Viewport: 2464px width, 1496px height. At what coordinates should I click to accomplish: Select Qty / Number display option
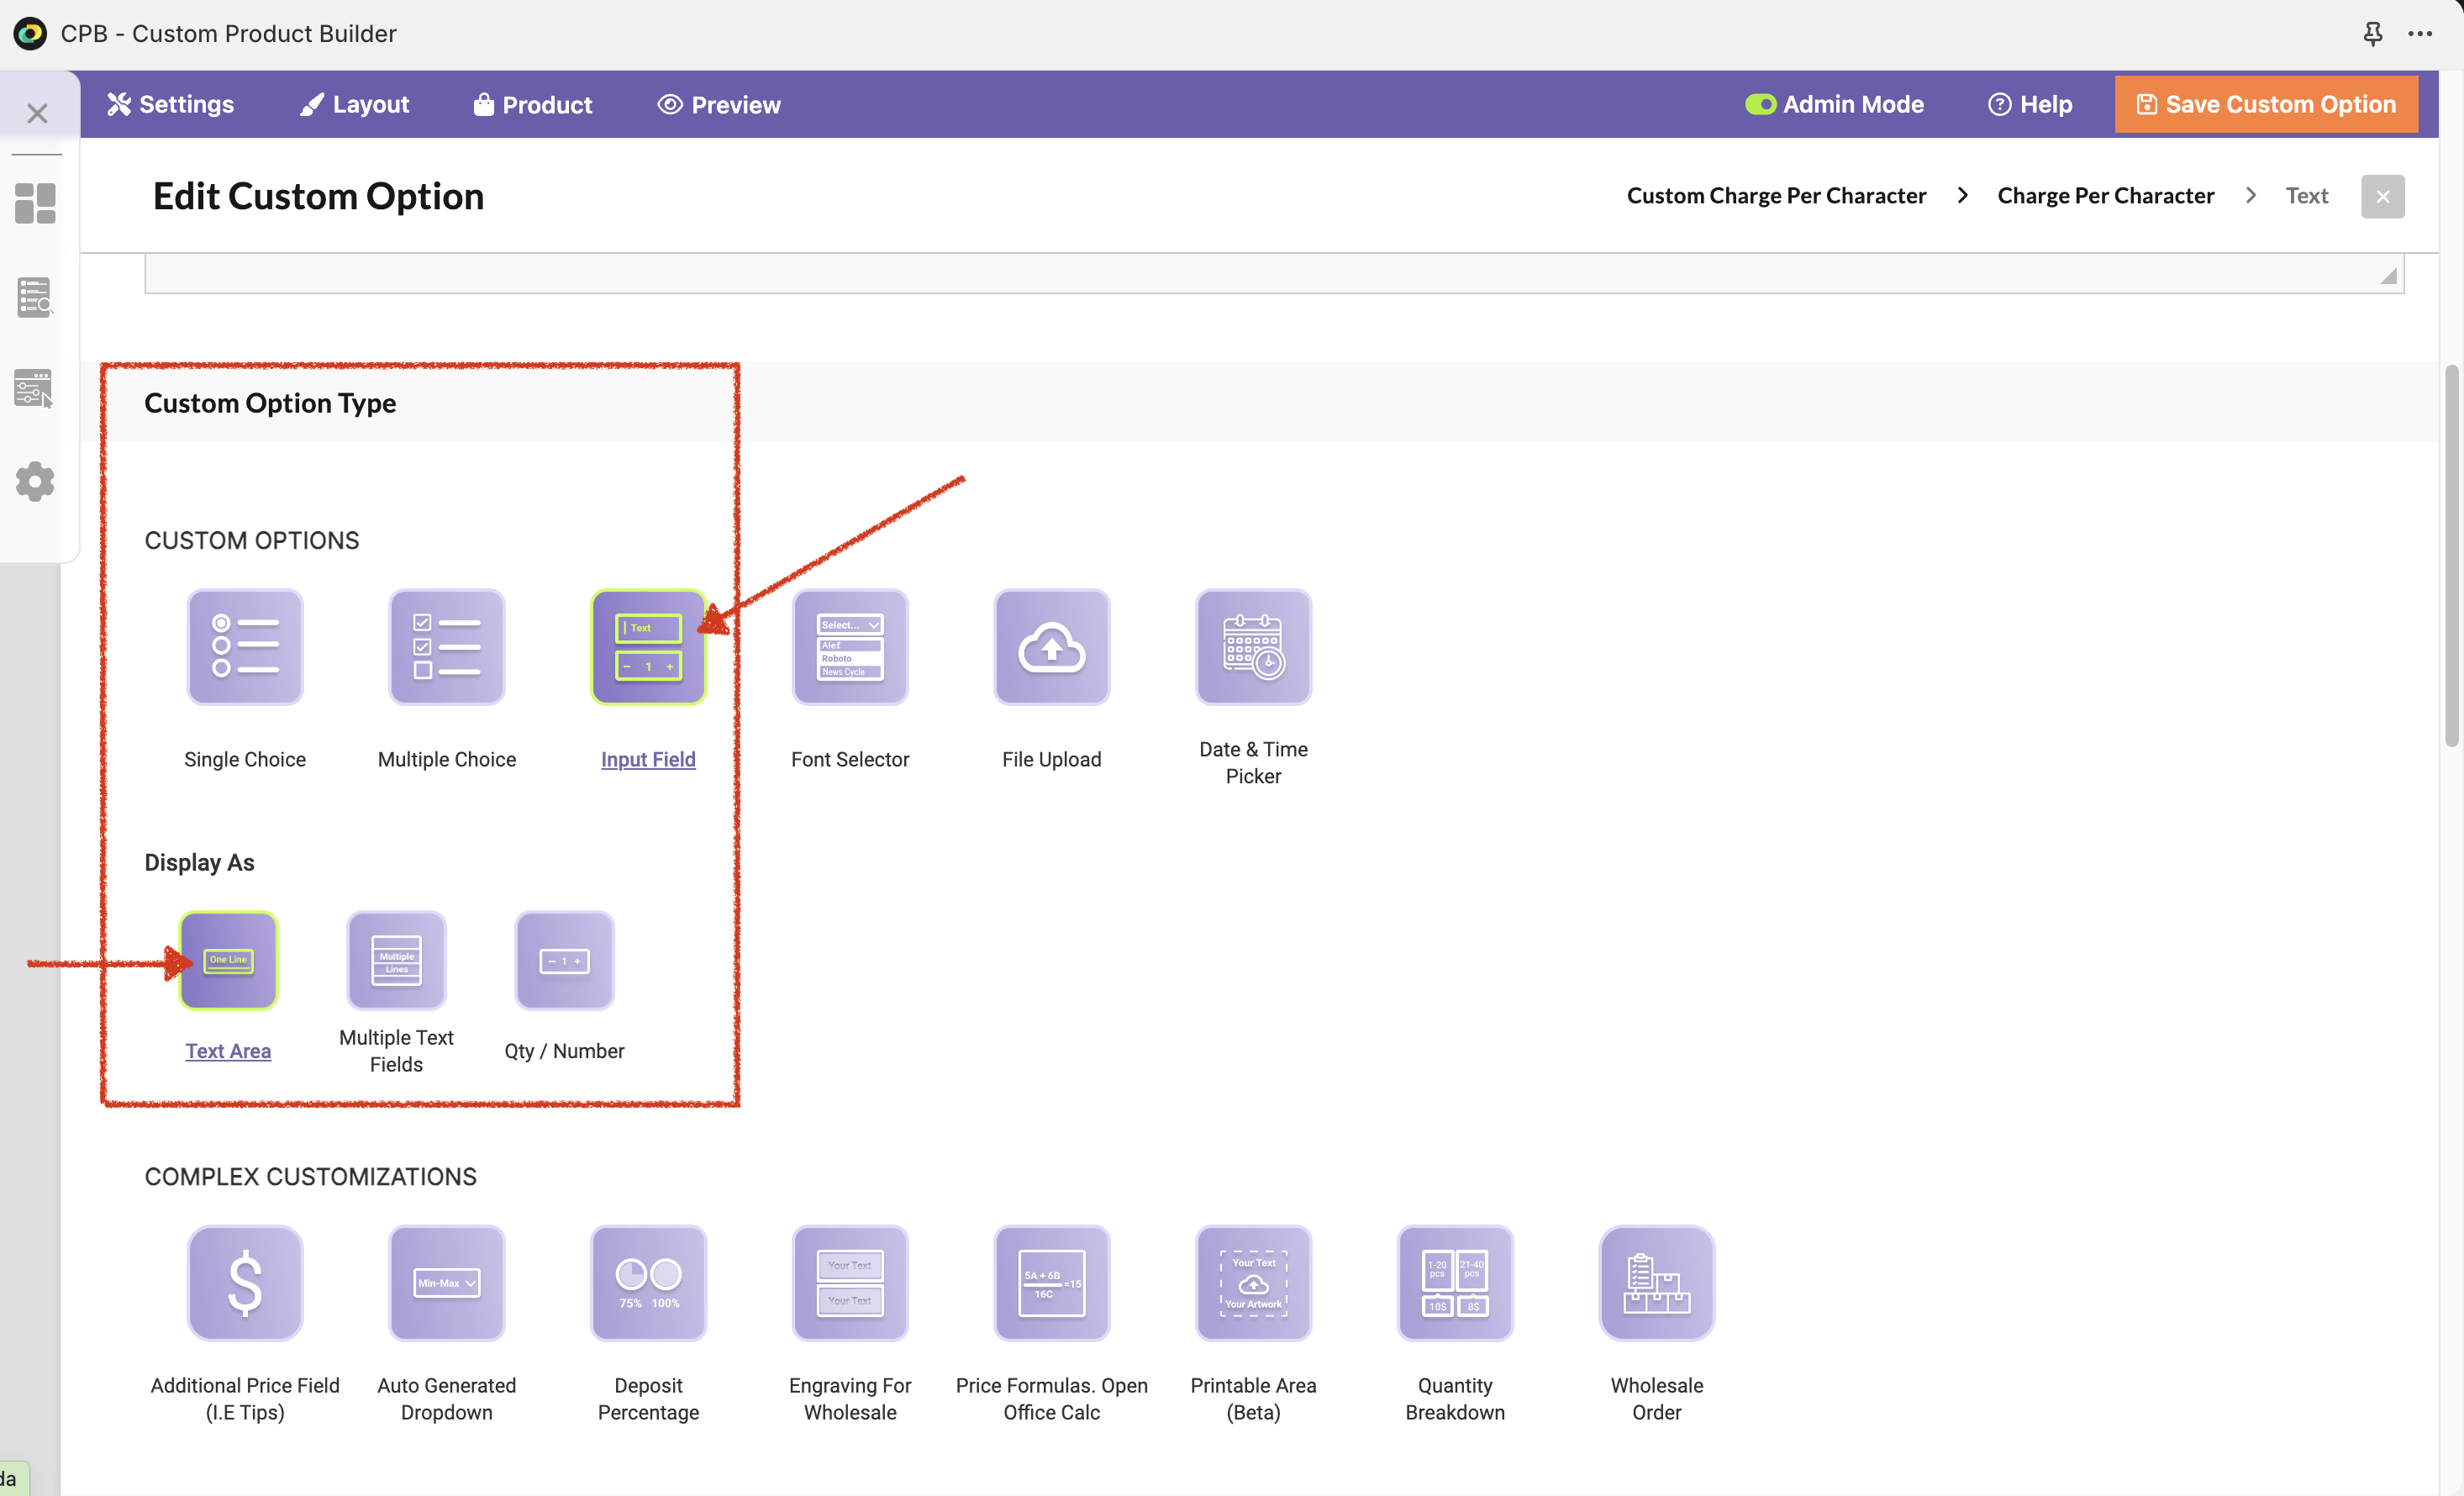[x=564, y=960]
